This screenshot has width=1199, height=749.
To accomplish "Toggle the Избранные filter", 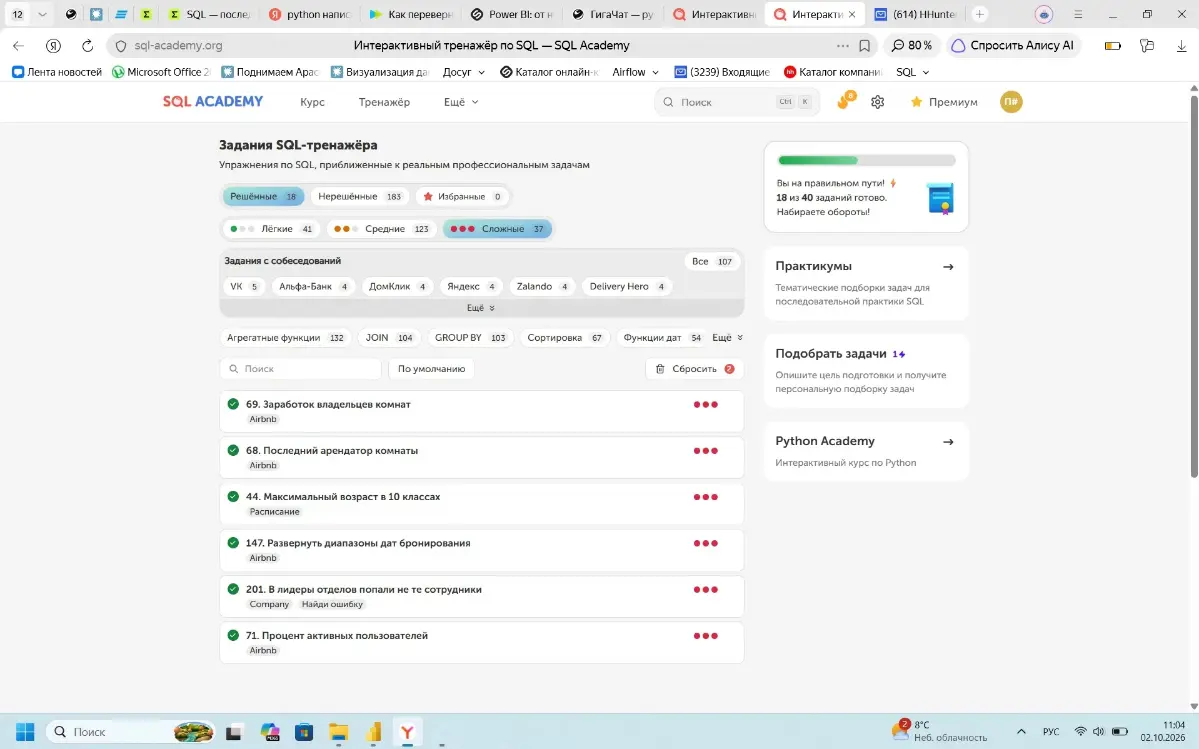I will point(462,196).
